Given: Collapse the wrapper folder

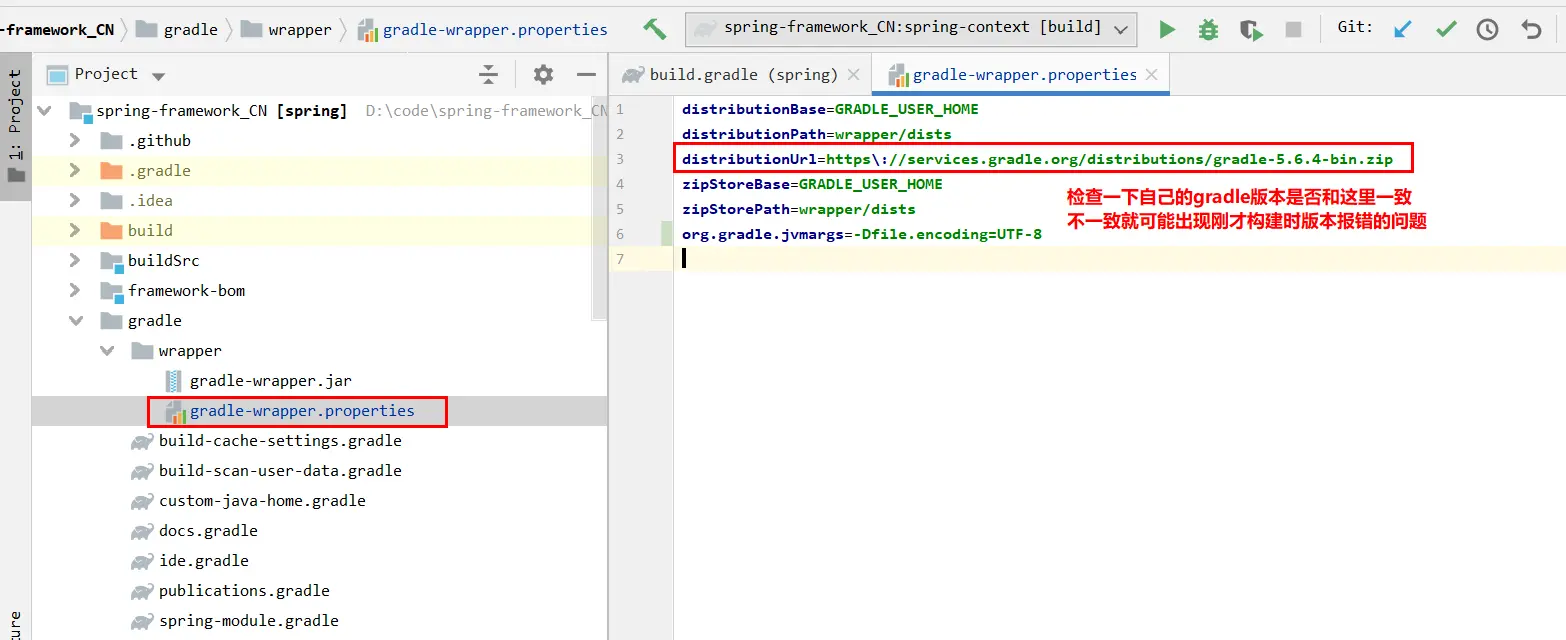Looking at the screenshot, I should tap(106, 350).
